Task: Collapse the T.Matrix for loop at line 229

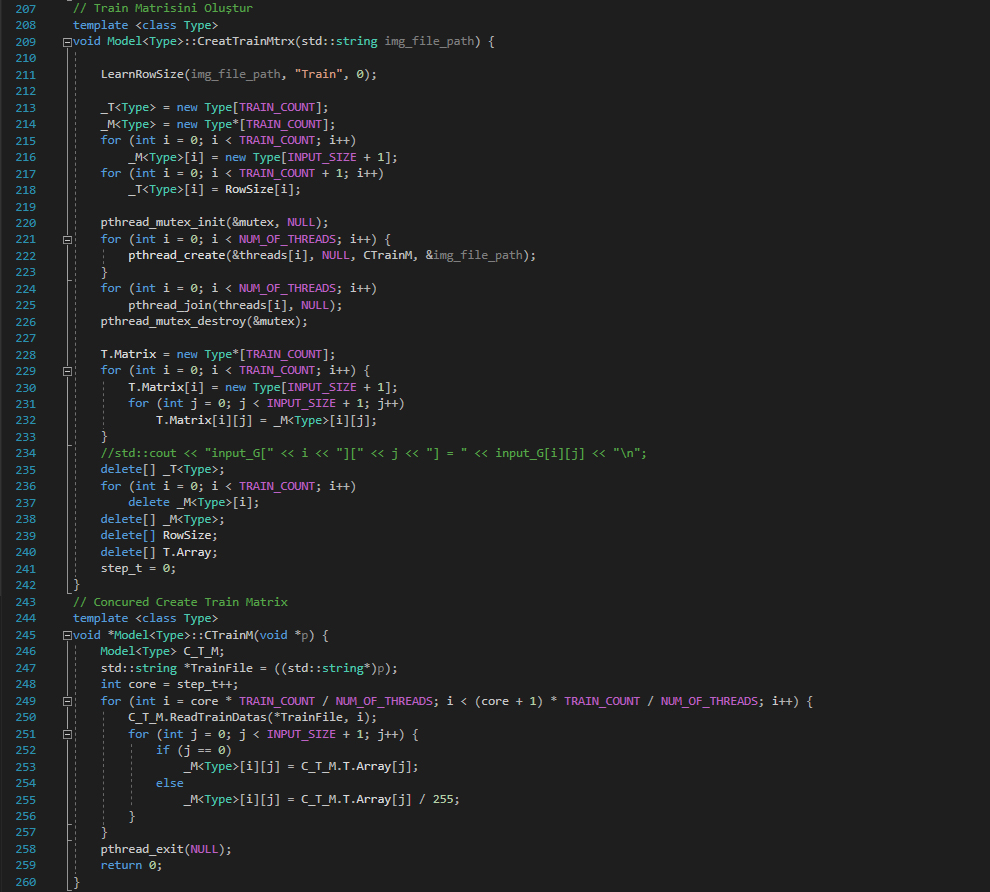Action: click(67, 370)
